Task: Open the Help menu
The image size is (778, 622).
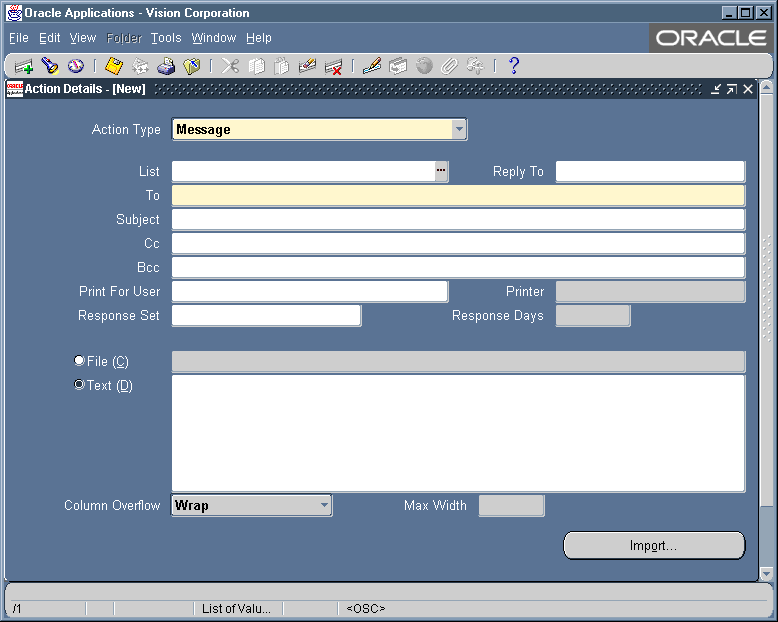Action: (259, 38)
